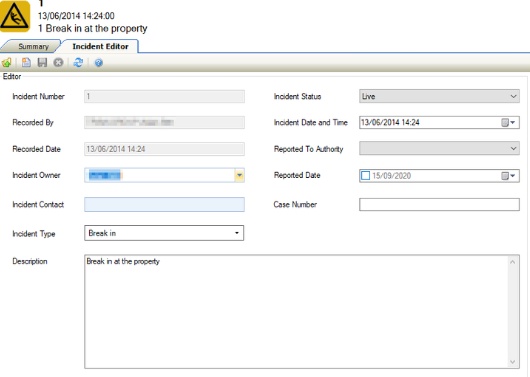
Task: Click the header date '13/06/2014 14:24:00'
Action: [76, 16]
